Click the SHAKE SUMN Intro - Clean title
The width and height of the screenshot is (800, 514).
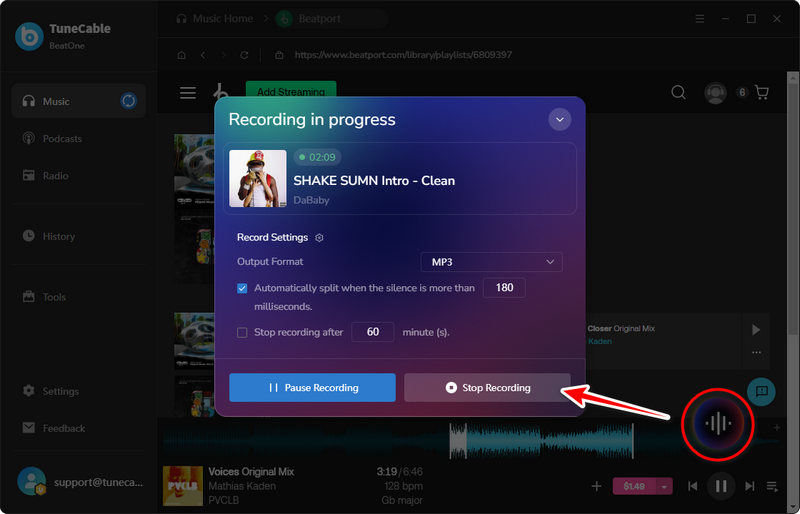click(374, 181)
